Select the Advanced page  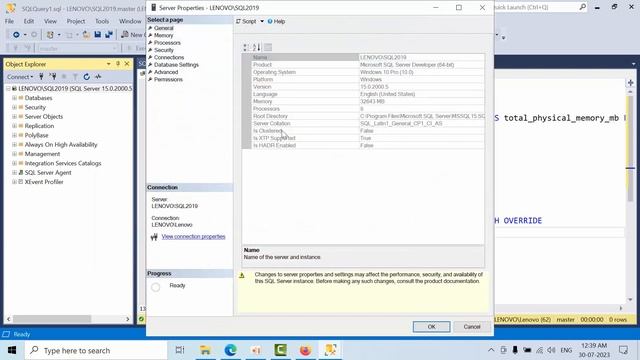click(166, 72)
